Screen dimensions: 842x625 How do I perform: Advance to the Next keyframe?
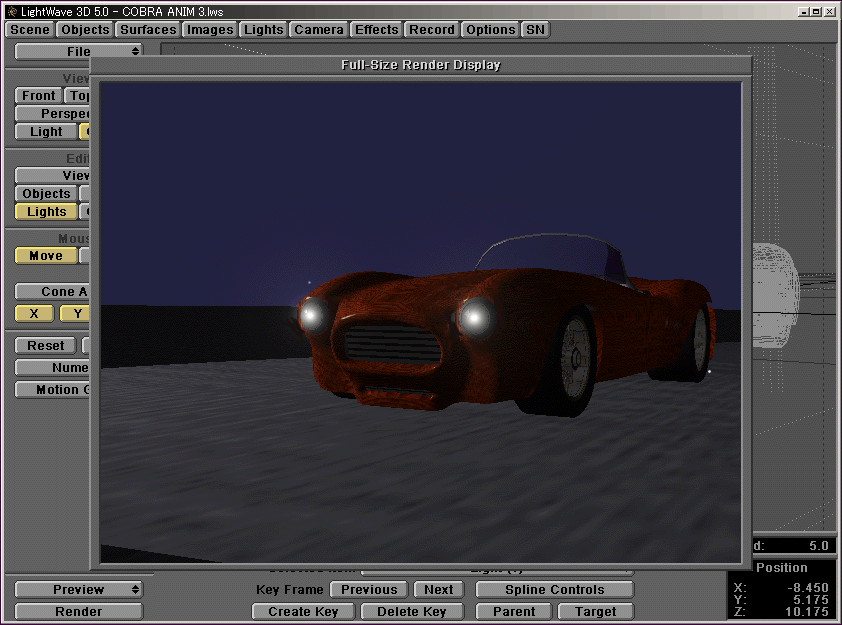[x=438, y=589]
